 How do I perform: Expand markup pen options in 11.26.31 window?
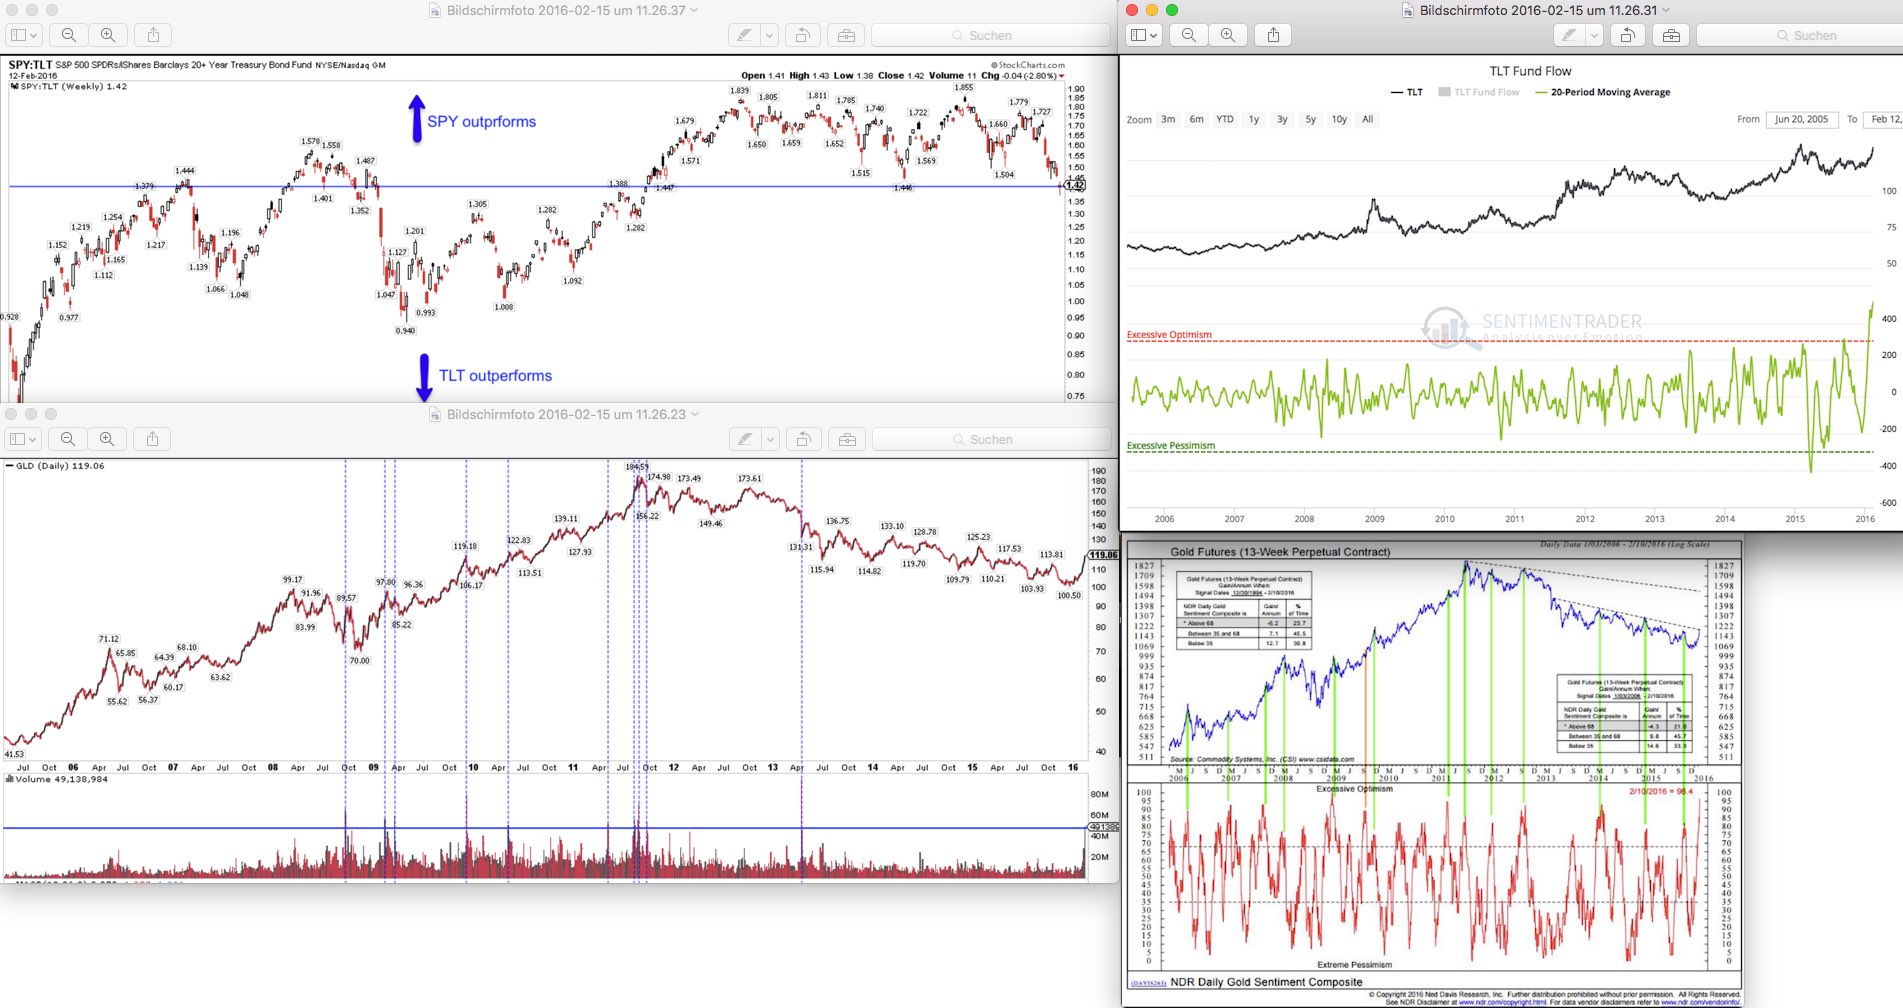coord(1594,35)
